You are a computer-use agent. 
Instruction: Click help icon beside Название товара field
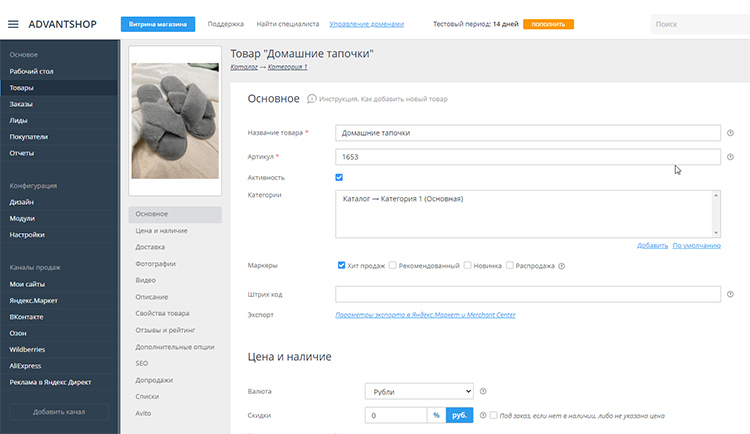(x=730, y=132)
